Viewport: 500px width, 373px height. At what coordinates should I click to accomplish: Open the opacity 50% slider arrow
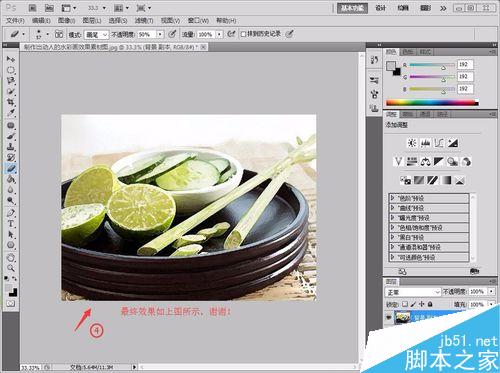(x=161, y=34)
